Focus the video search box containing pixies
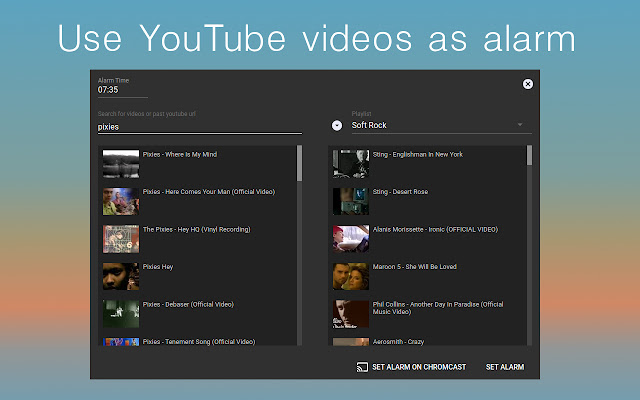 tap(200, 127)
